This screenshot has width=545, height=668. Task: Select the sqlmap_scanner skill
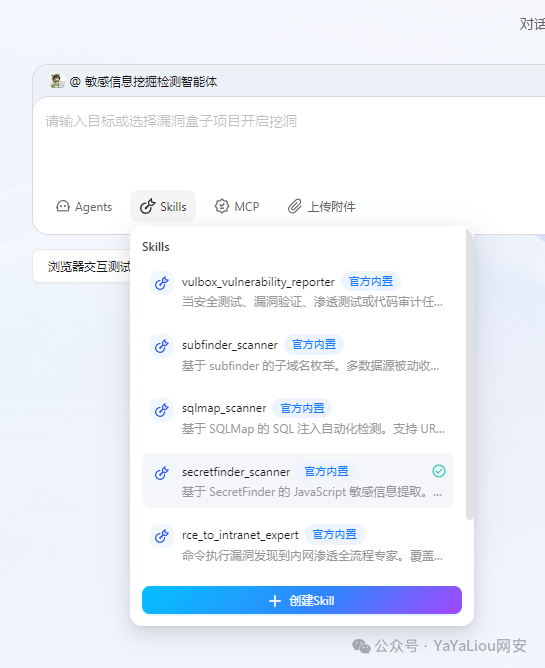tap(298, 418)
